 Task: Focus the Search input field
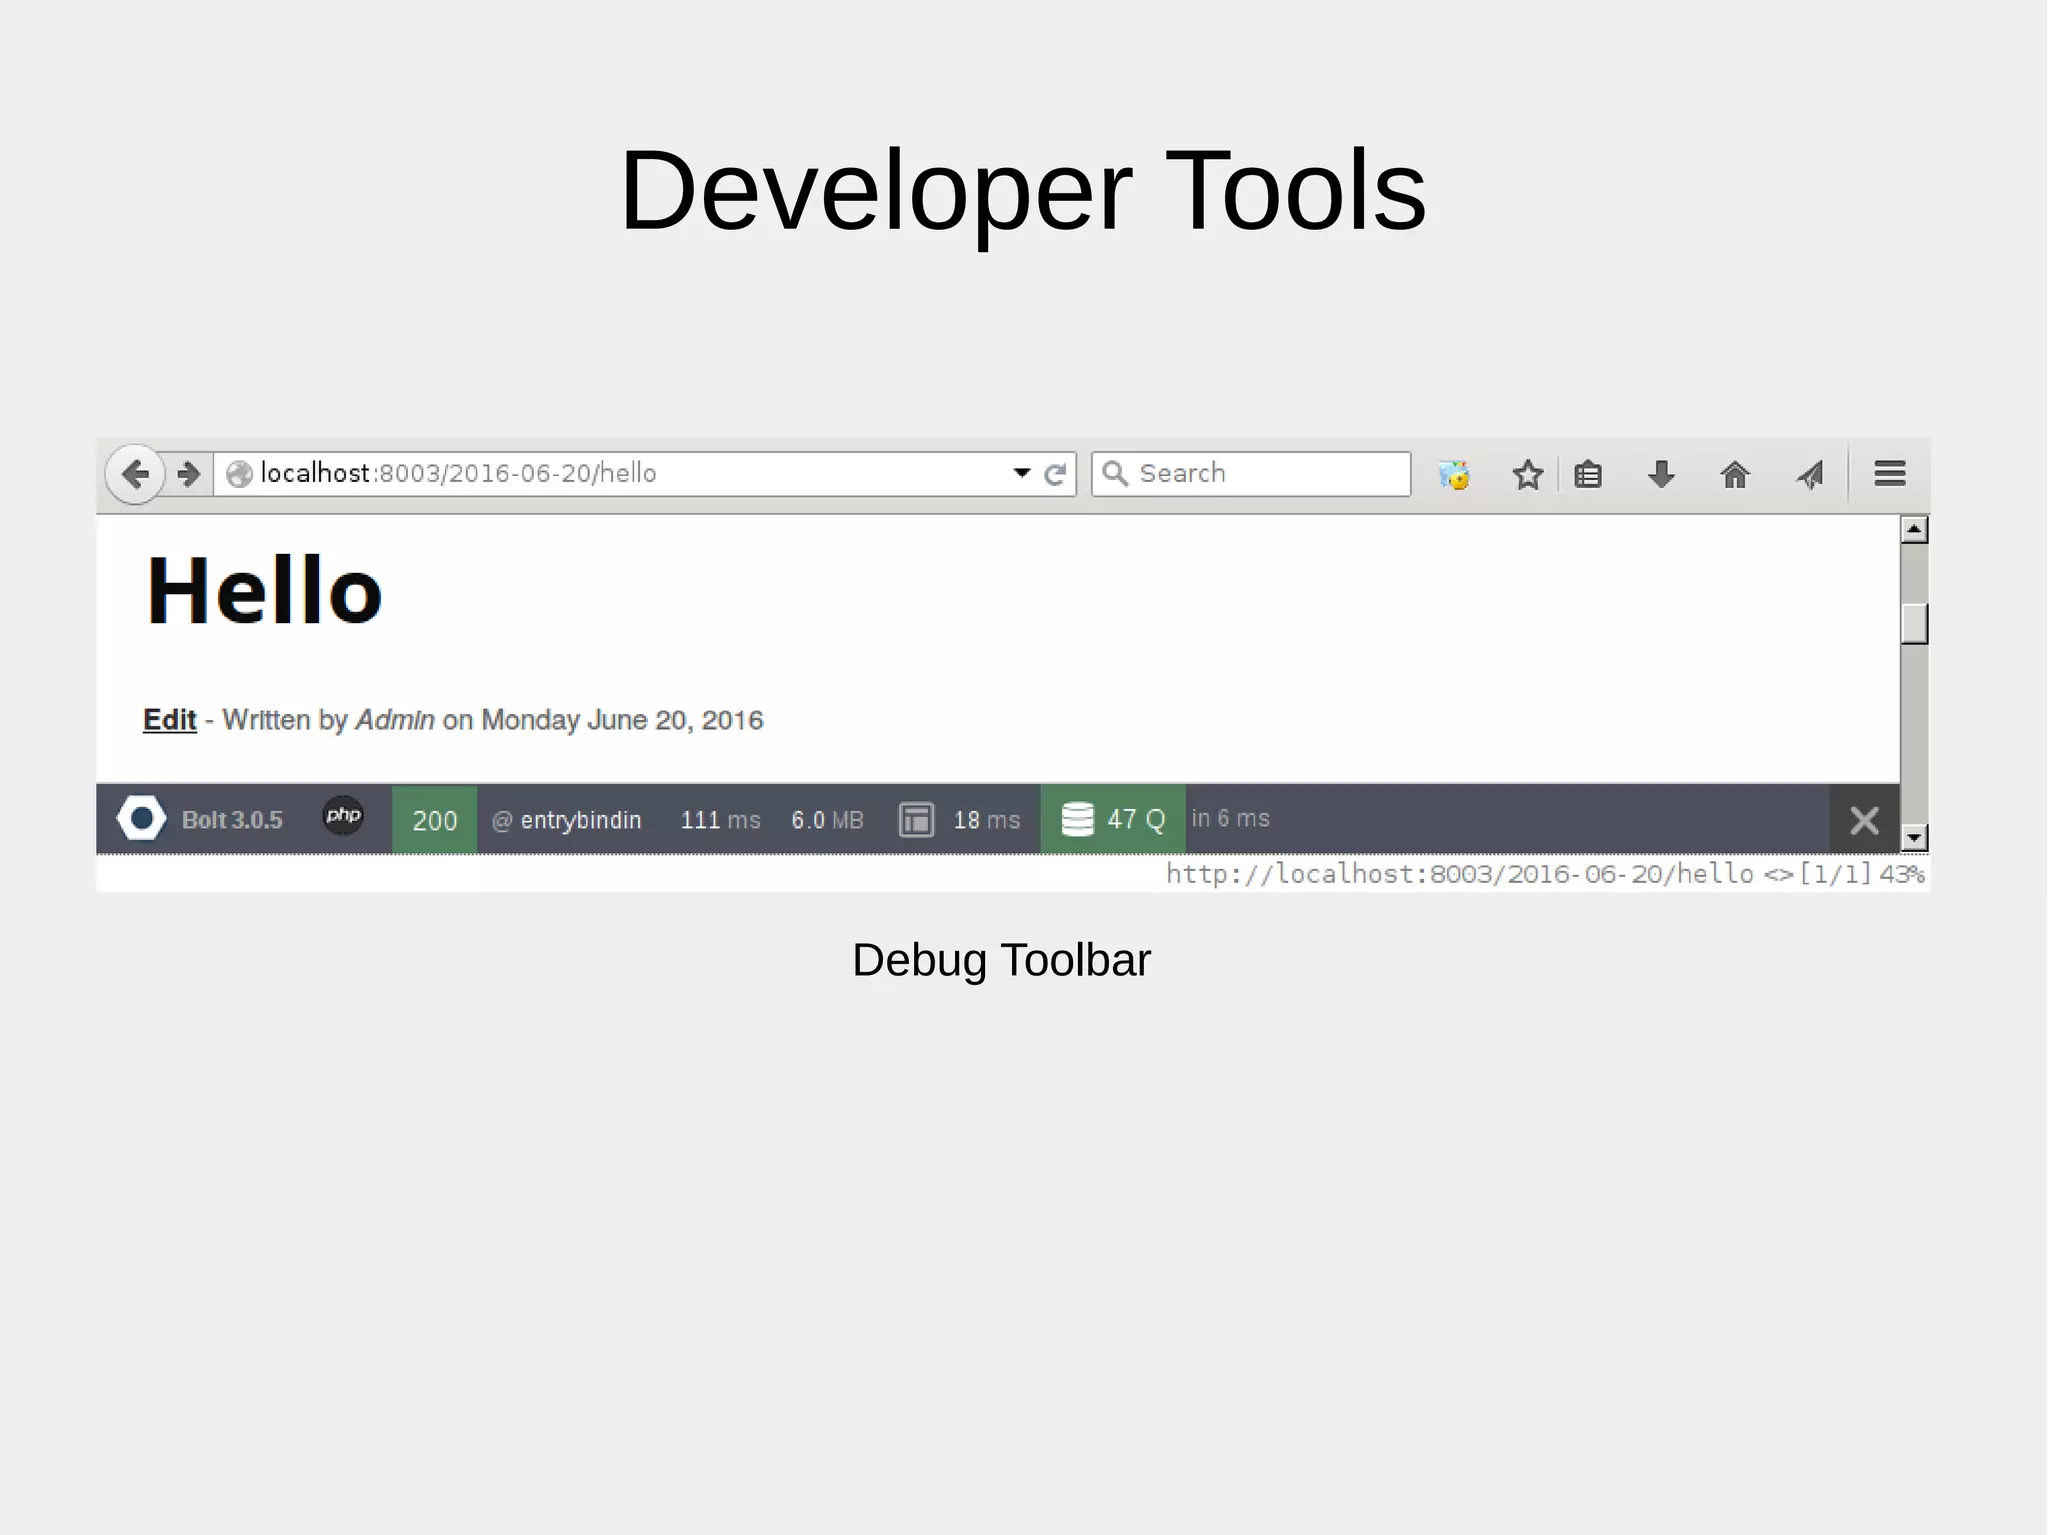point(1251,474)
